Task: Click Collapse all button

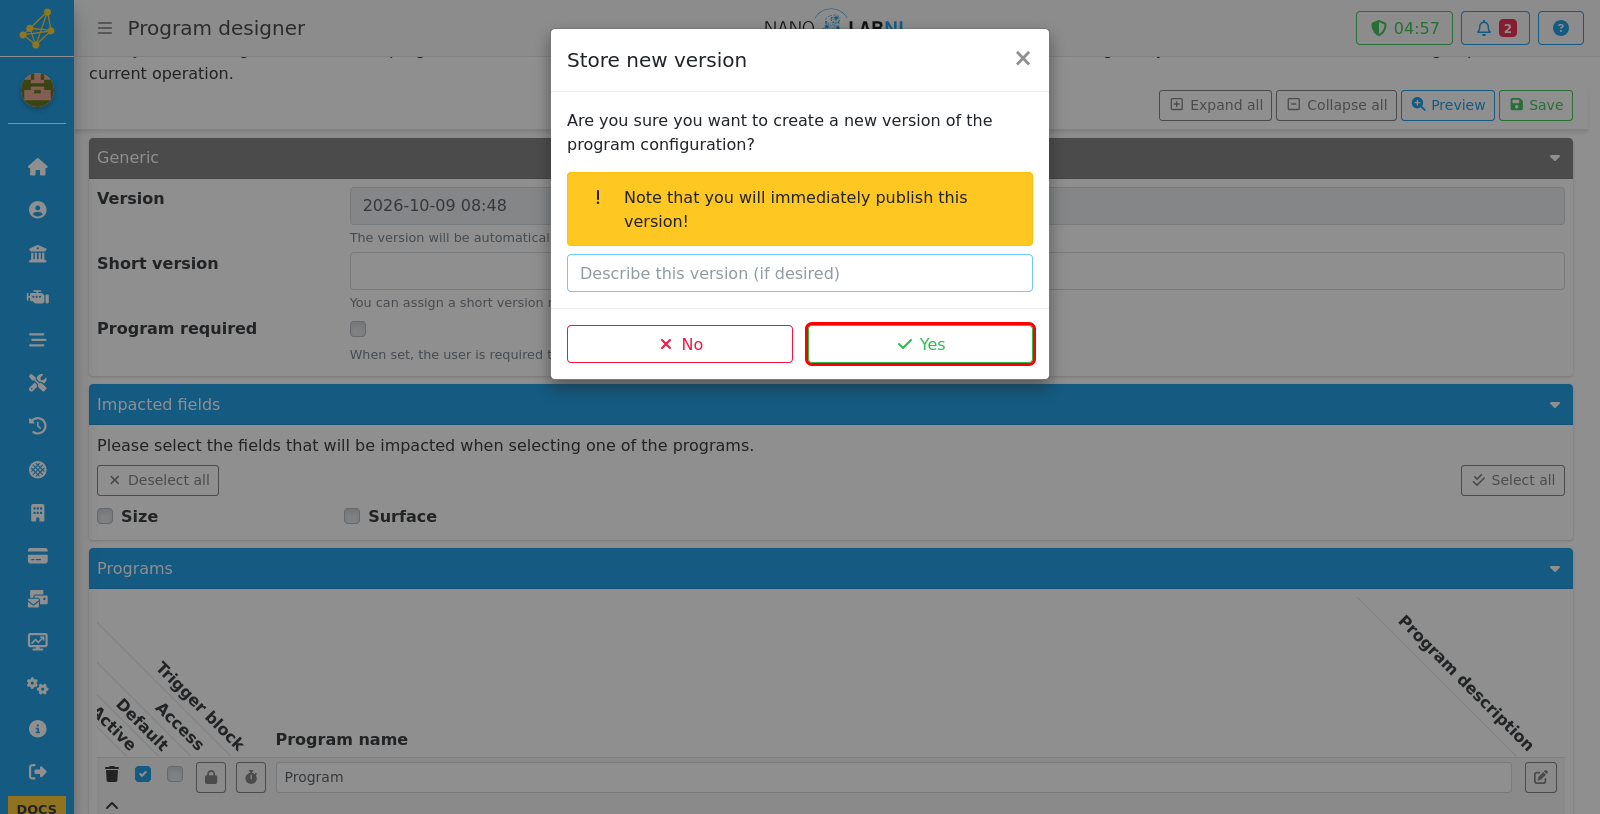Action: pyautogui.click(x=1336, y=105)
